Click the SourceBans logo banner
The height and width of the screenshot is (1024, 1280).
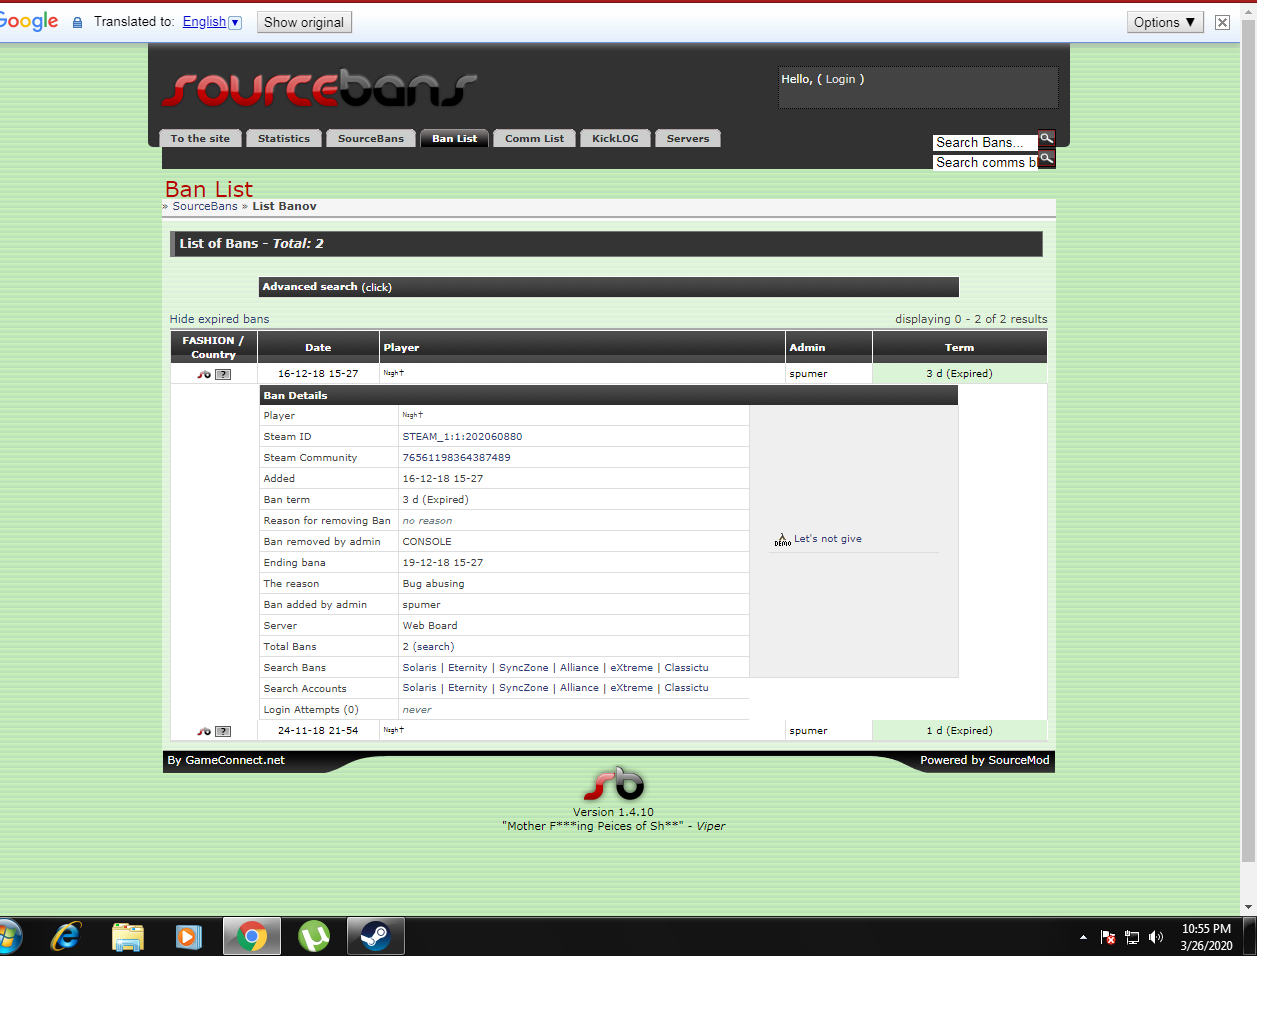319,88
